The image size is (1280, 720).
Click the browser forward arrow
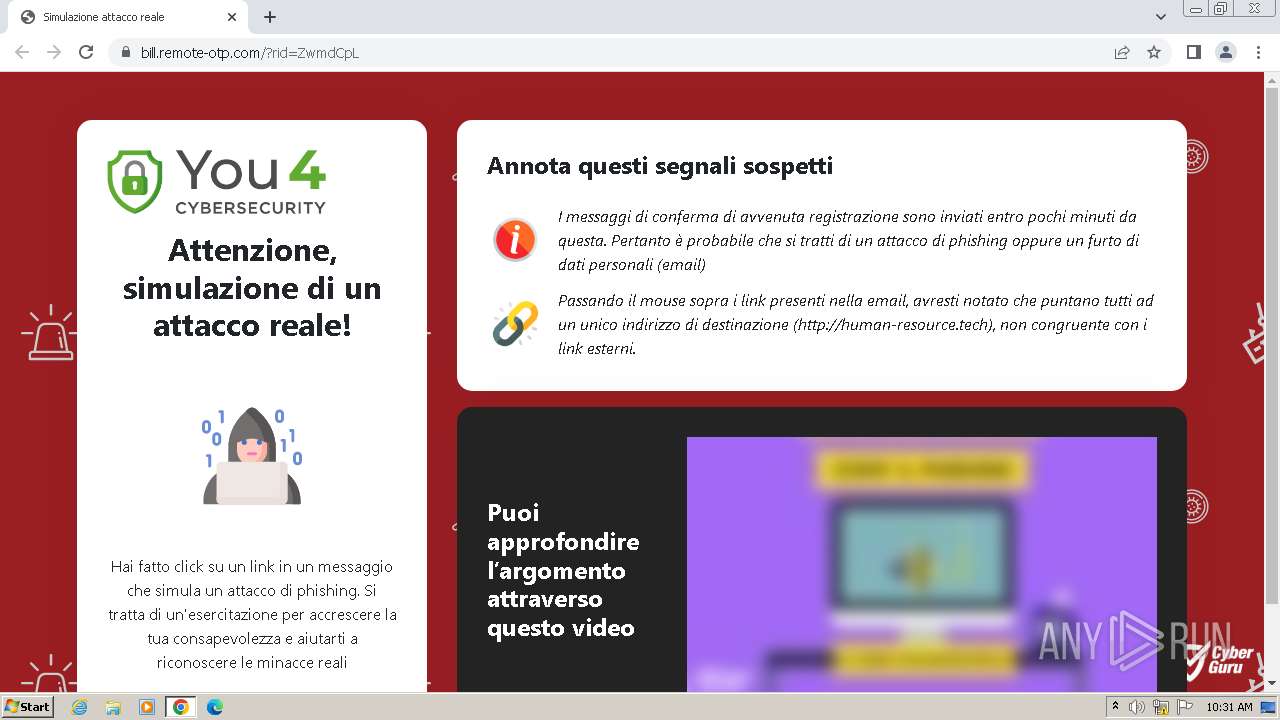54,52
